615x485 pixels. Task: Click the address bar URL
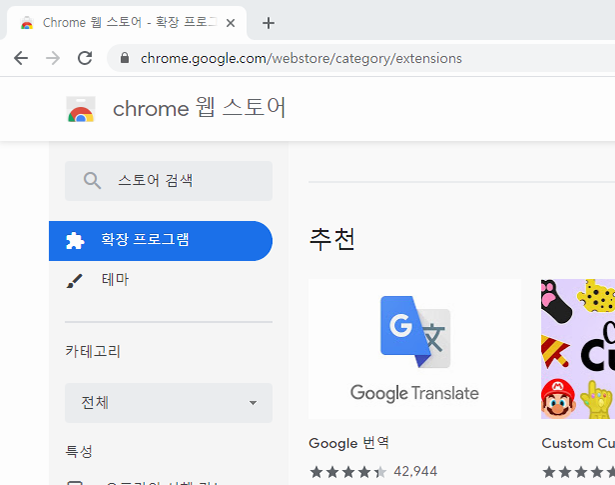[301, 58]
